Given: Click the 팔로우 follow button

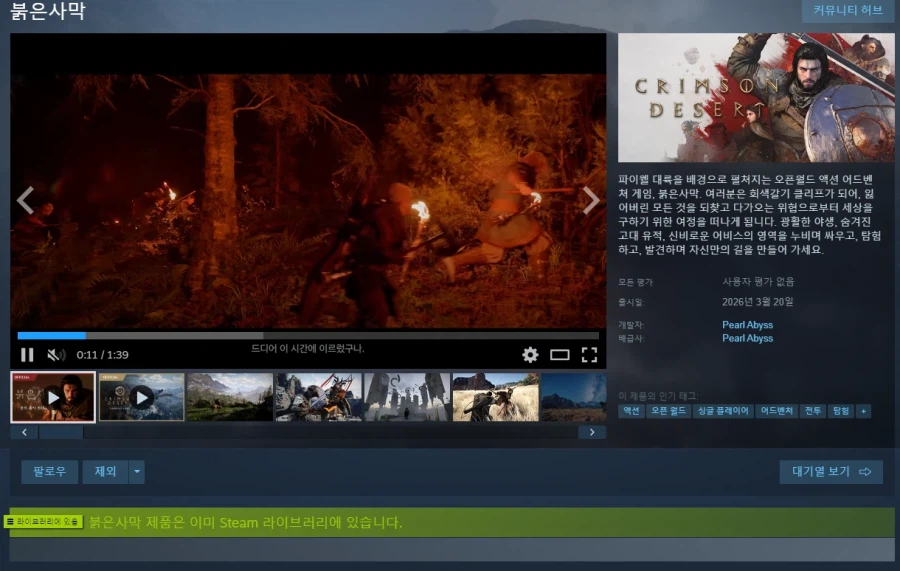Looking at the screenshot, I should point(49,472).
